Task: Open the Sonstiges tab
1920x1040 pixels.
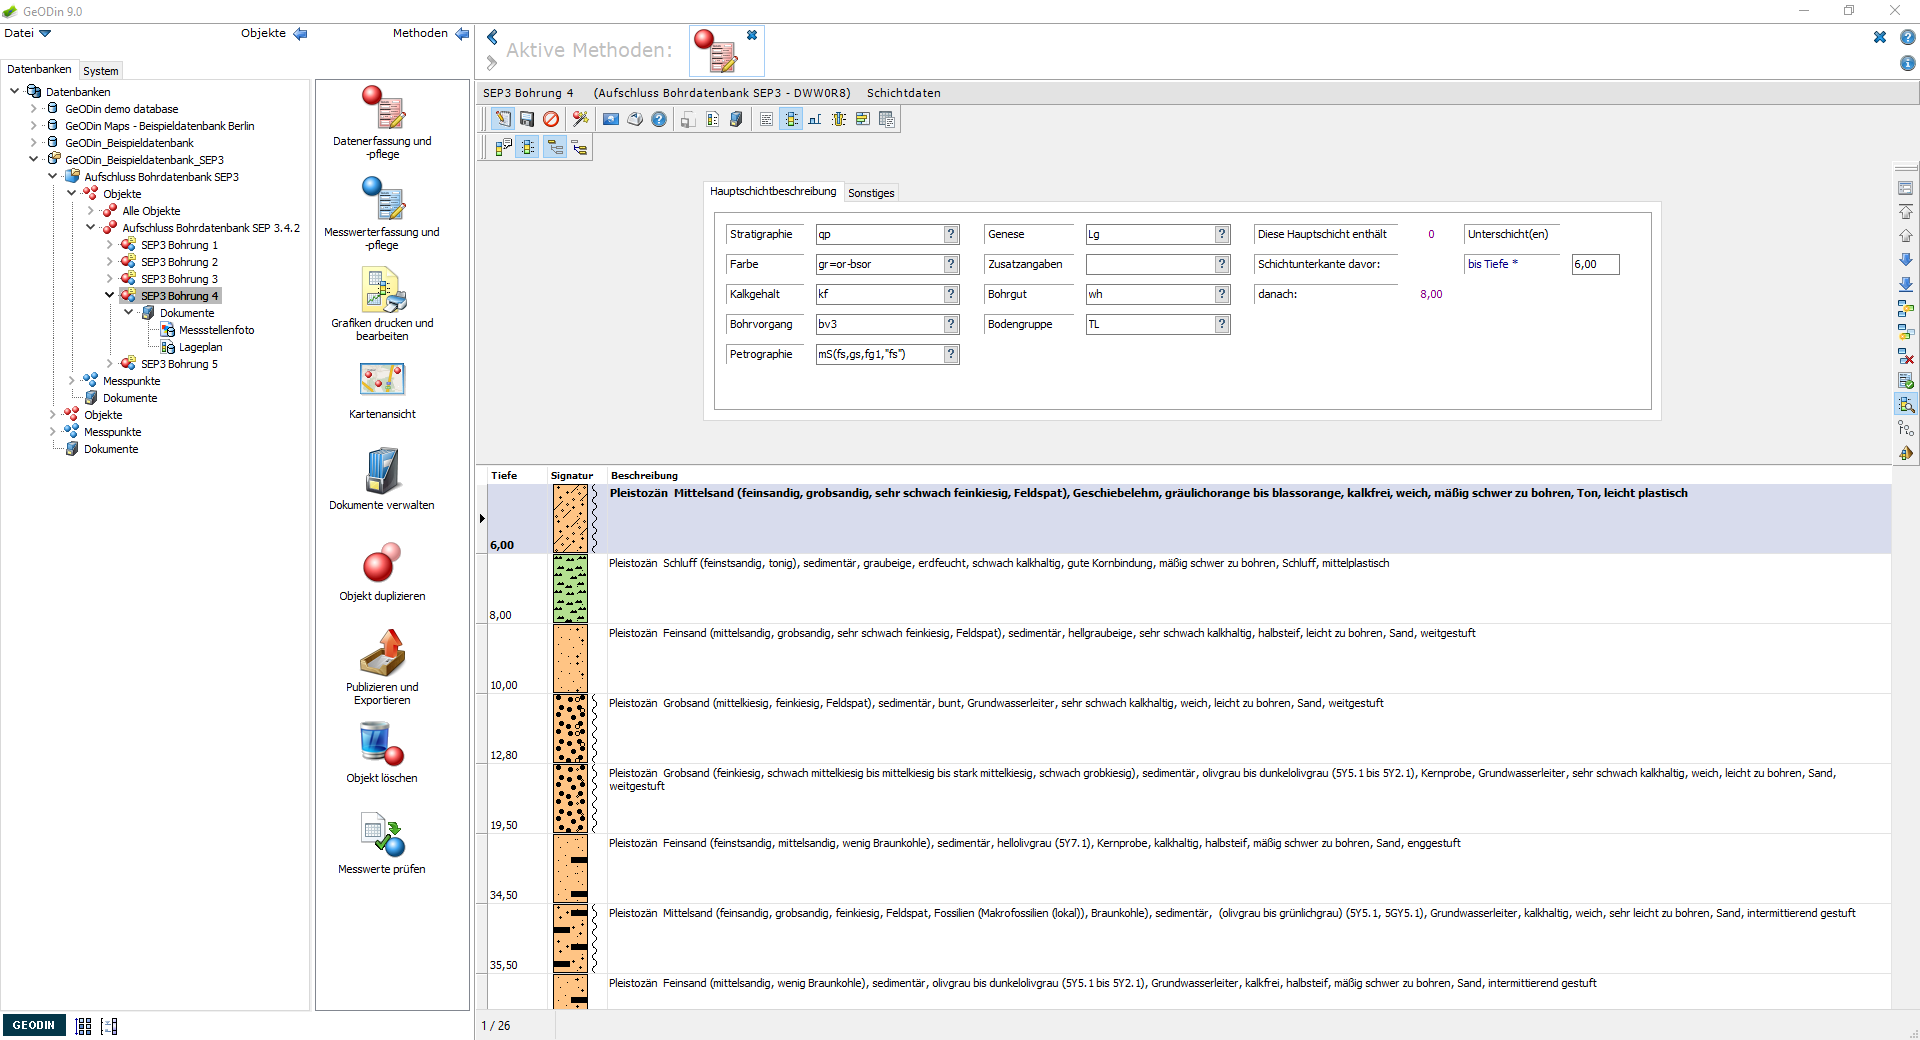Action: 871,193
